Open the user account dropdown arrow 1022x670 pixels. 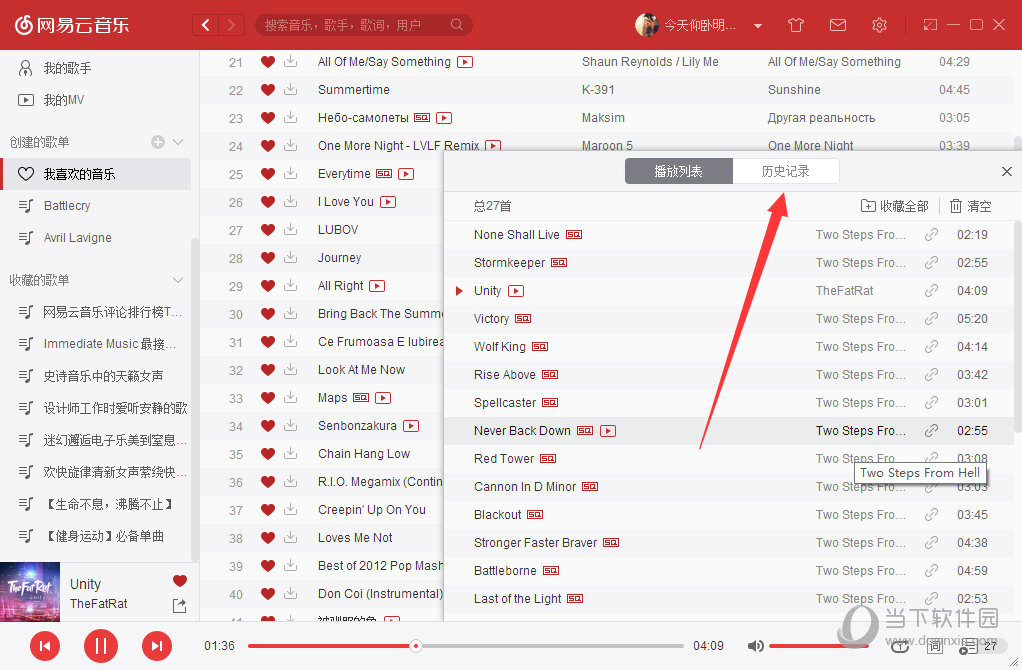coord(758,25)
